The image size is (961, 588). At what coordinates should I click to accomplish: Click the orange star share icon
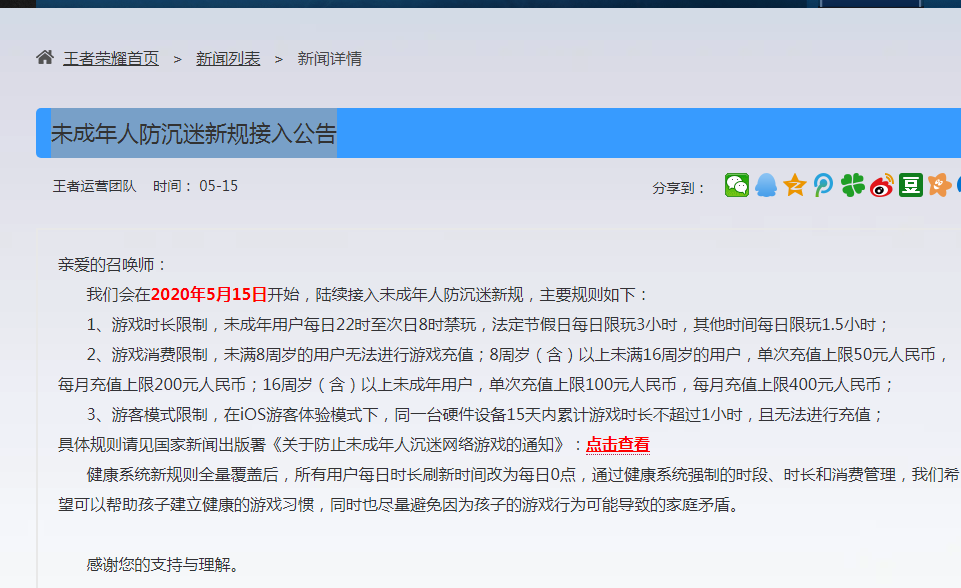pyautogui.click(x=937, y=185)
